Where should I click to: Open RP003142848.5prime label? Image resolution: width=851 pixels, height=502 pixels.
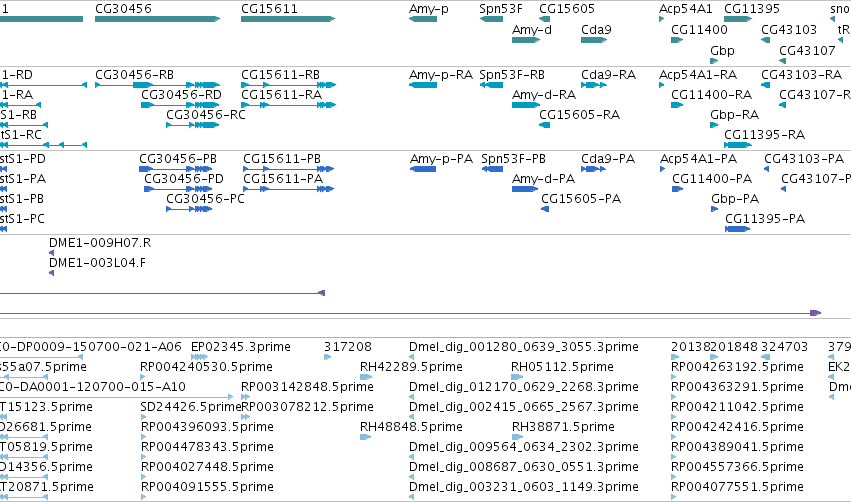tap(307, 386)
